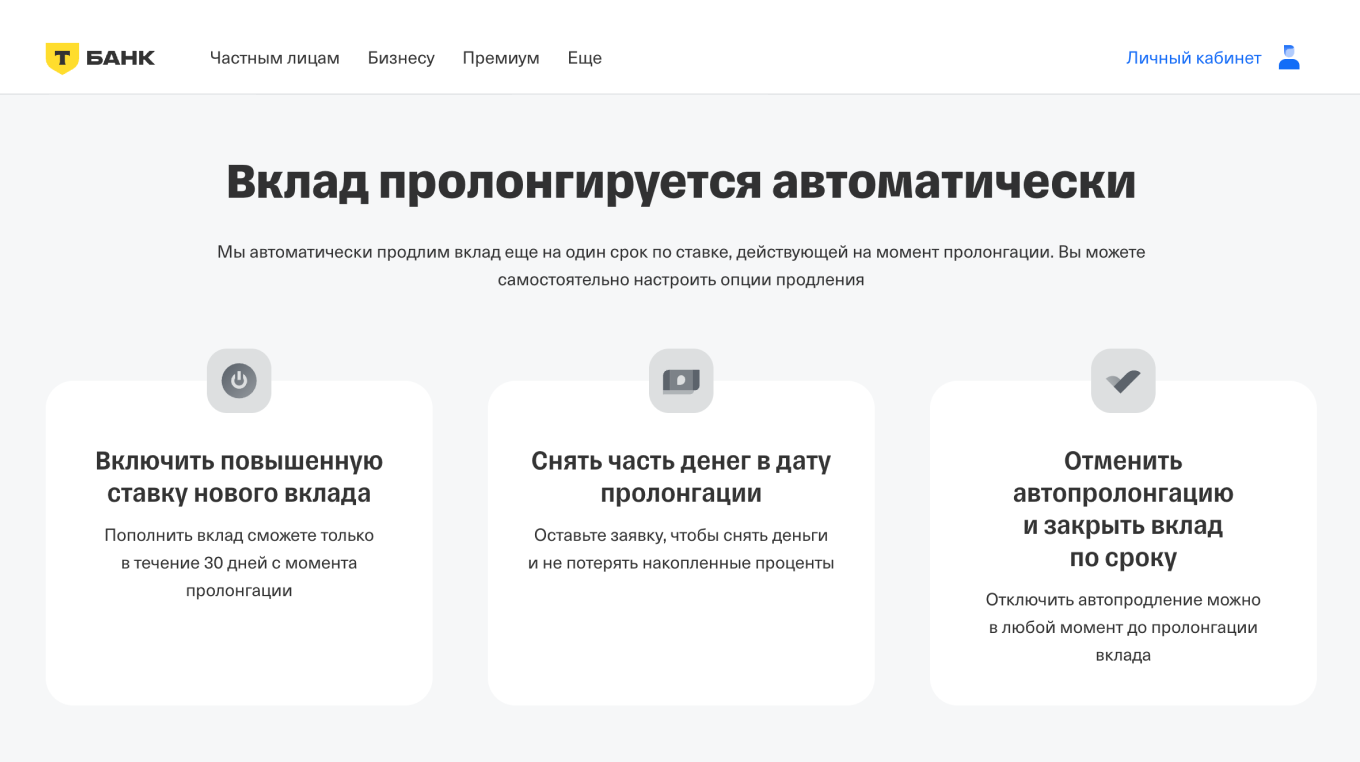Open Личный кабинет login link

pyautogui.click(x=1194, y=57)
